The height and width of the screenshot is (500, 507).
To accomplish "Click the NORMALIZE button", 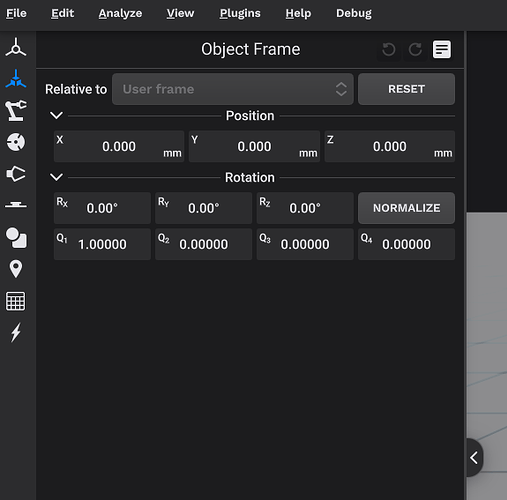I will coord(406,208).
